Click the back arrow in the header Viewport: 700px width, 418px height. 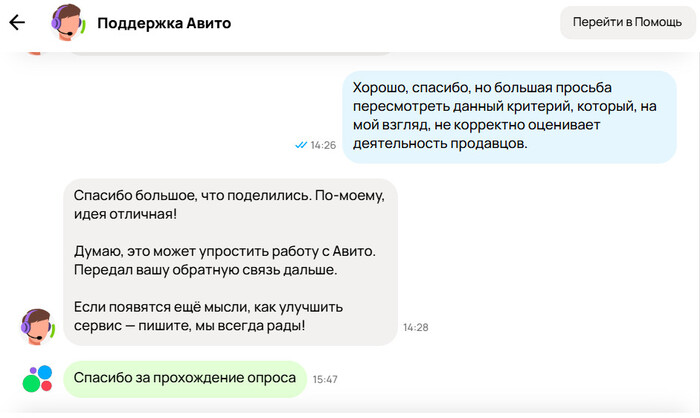17,22
